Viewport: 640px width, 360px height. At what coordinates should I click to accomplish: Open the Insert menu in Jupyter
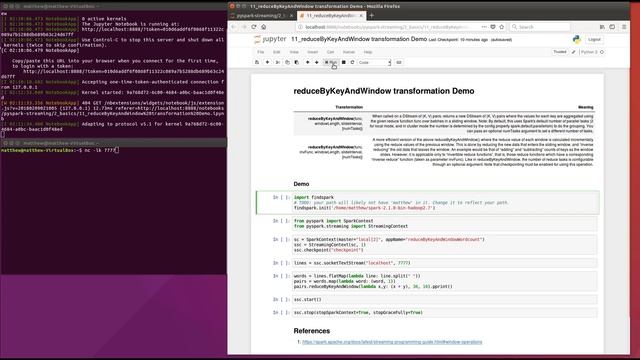point(312,52)
